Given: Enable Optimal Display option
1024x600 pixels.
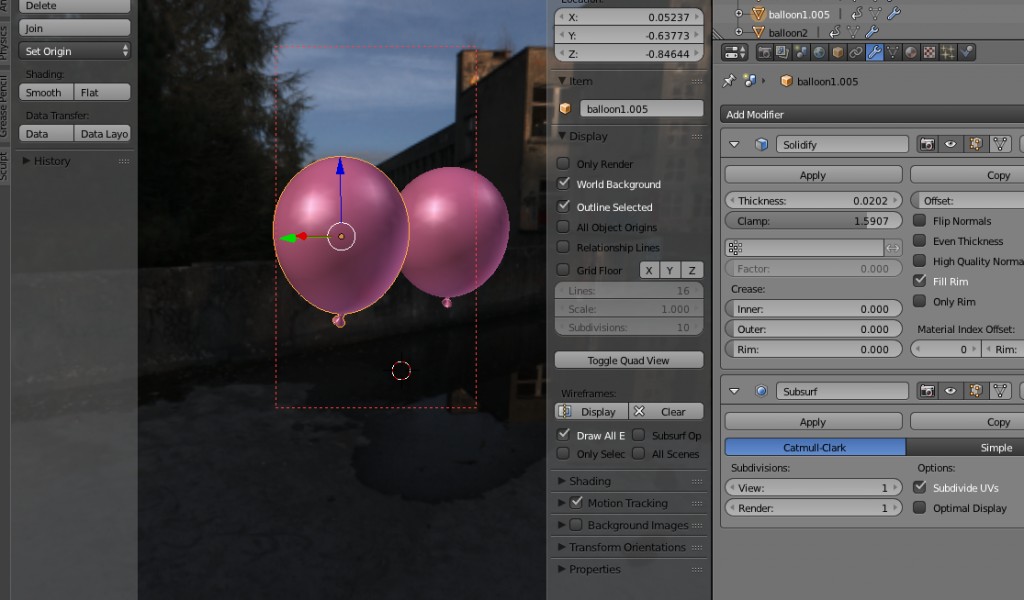Looking at the screenshot, I should pyautogui.click(x=920, y=508).
